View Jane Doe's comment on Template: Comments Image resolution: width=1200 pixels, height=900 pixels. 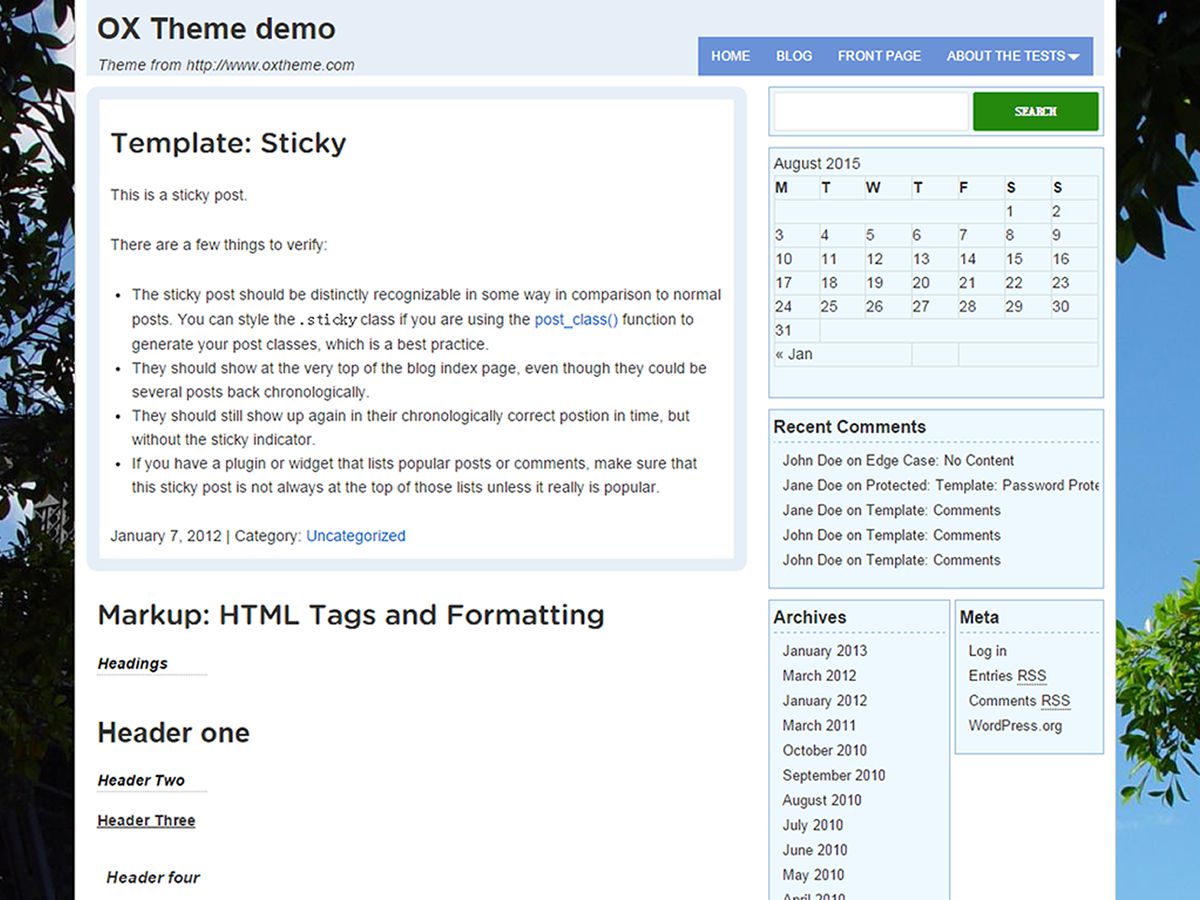click(x=890, y=510)
